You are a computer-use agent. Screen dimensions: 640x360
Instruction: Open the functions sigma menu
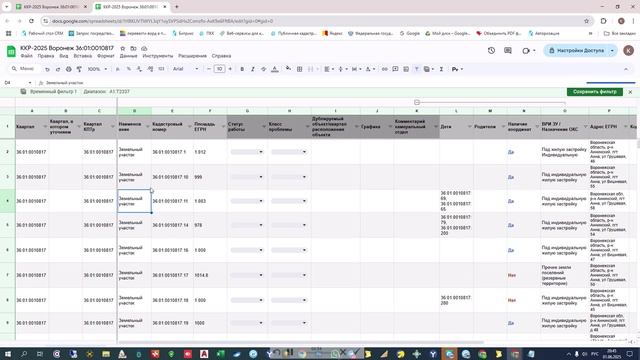tap(441, 69)
